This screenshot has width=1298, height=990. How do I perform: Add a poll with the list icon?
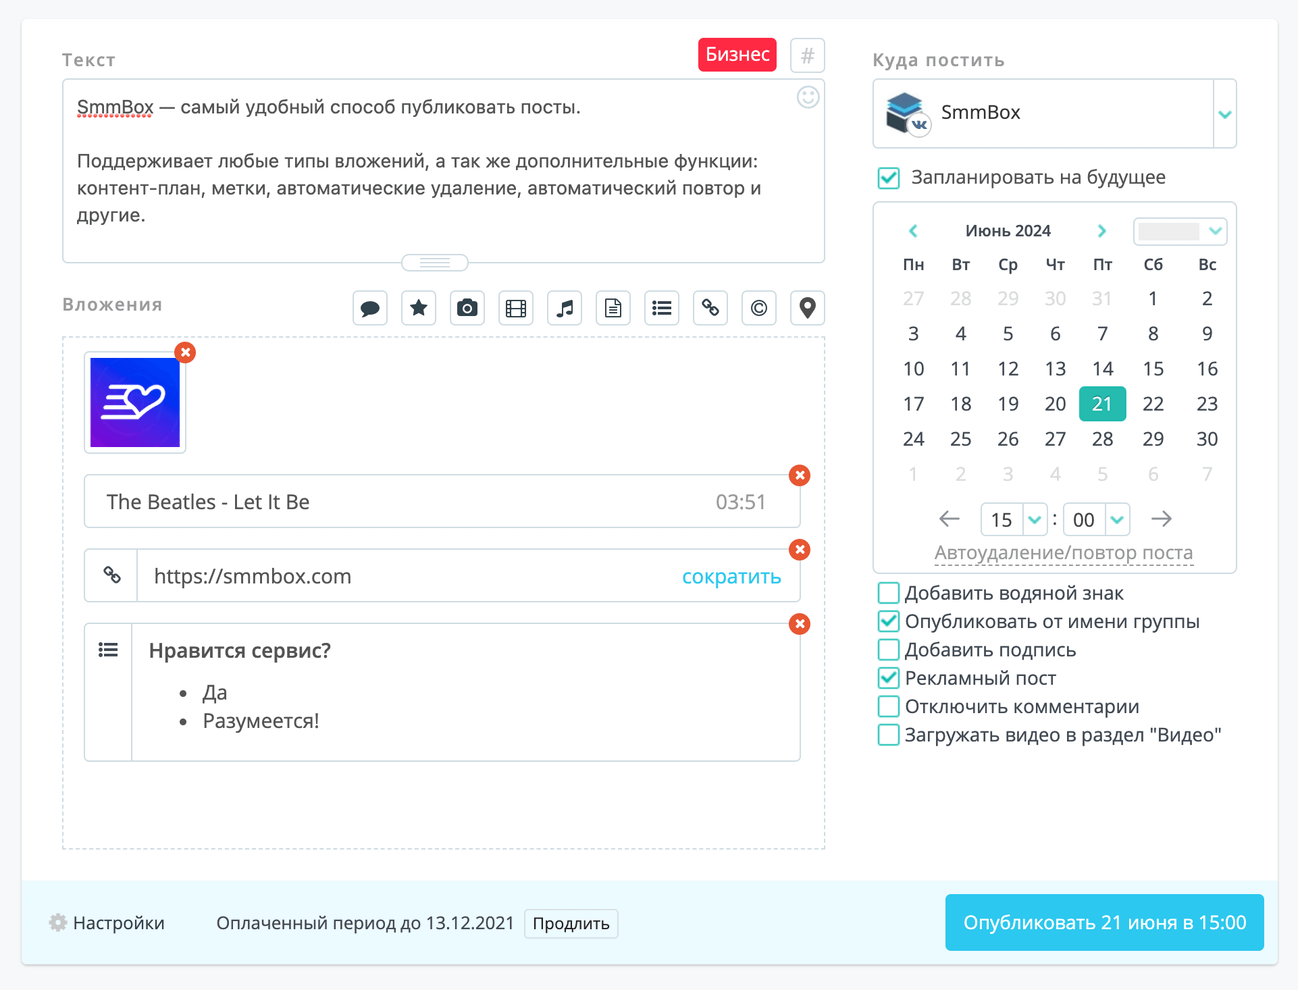pos(662,308)
